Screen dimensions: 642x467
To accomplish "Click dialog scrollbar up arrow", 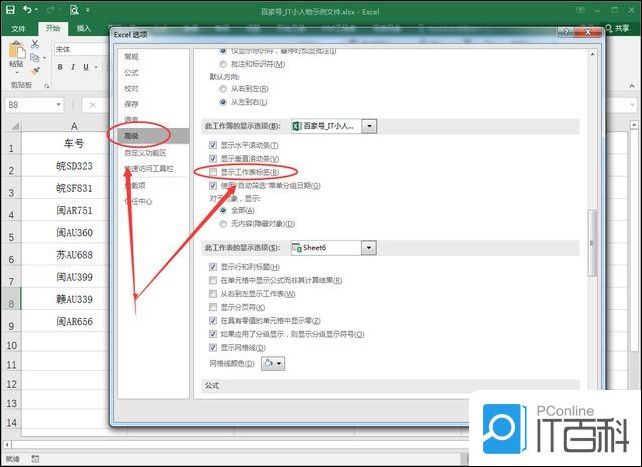I will [x=592, y=54].
